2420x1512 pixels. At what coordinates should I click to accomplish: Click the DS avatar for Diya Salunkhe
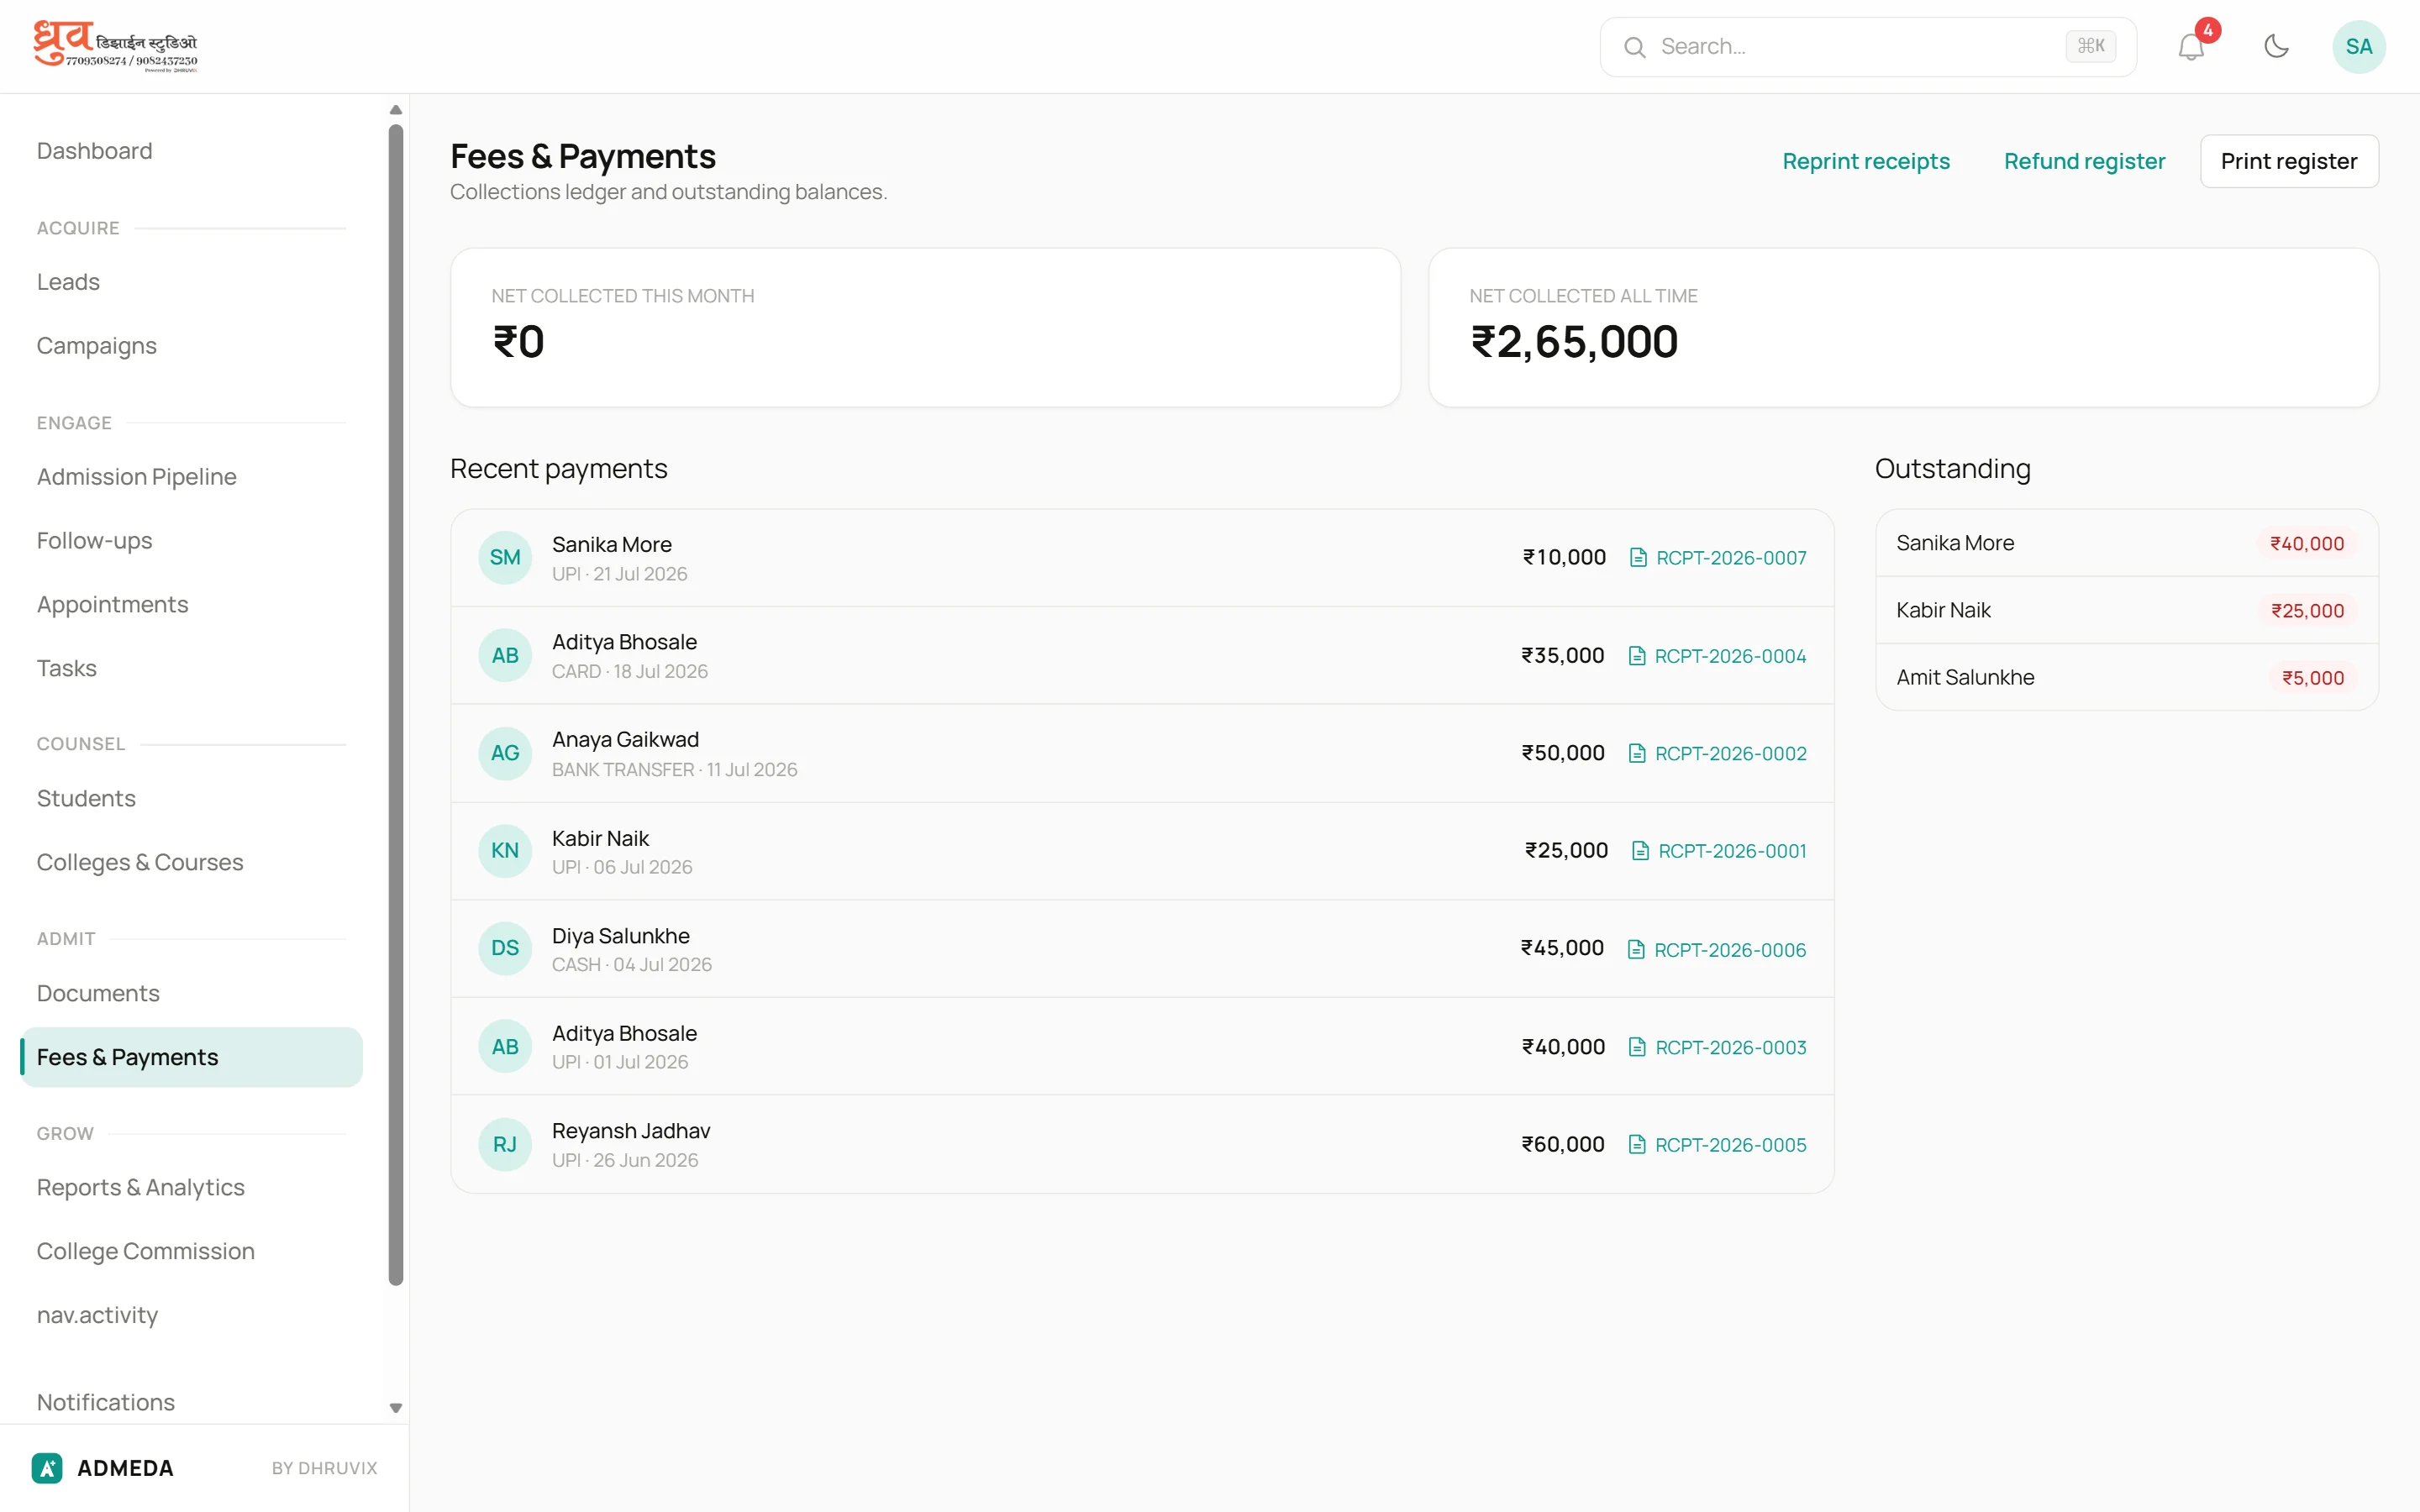click(x=505, y=948)
